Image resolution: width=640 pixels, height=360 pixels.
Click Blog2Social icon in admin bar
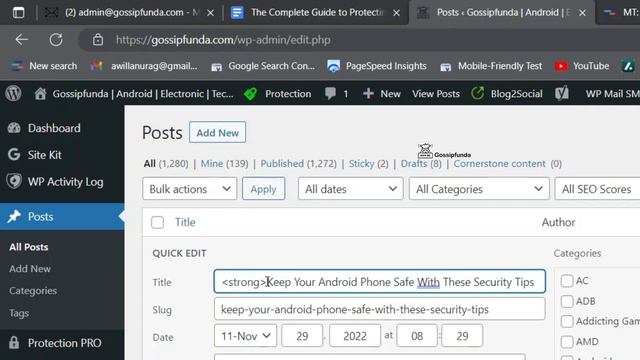pyautogui.click(x=477, y=93)
